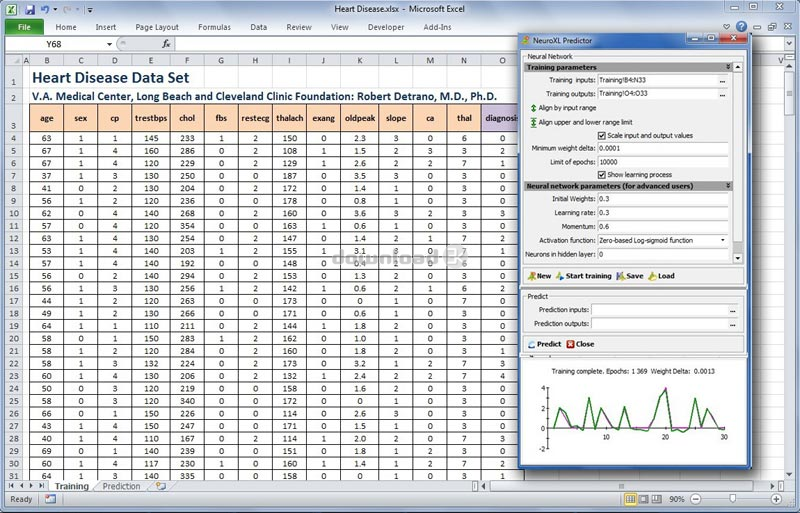Browse range for Prediction inputs using ellipsis

click(733, 310)
